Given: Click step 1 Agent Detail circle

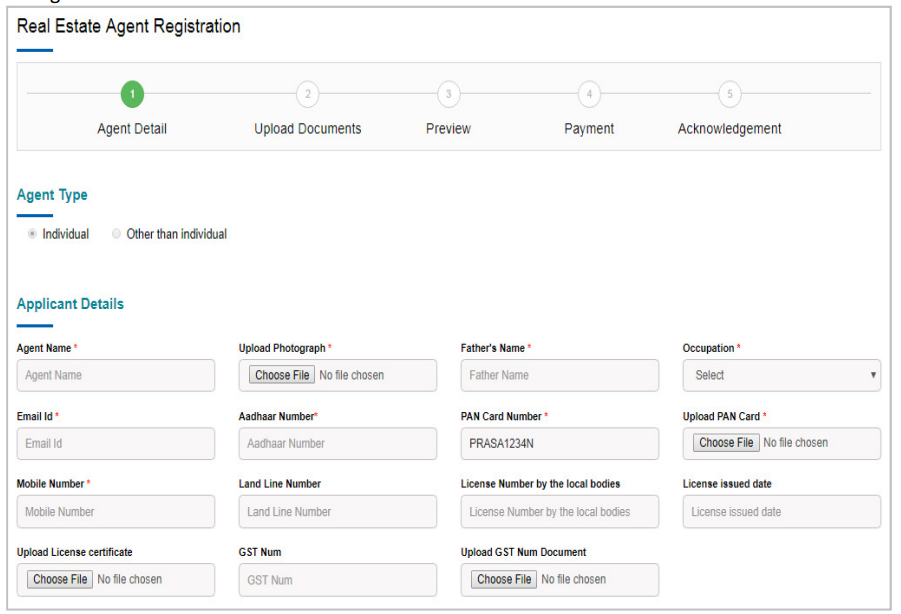Looking at the screenshot, I should (132, 95).
